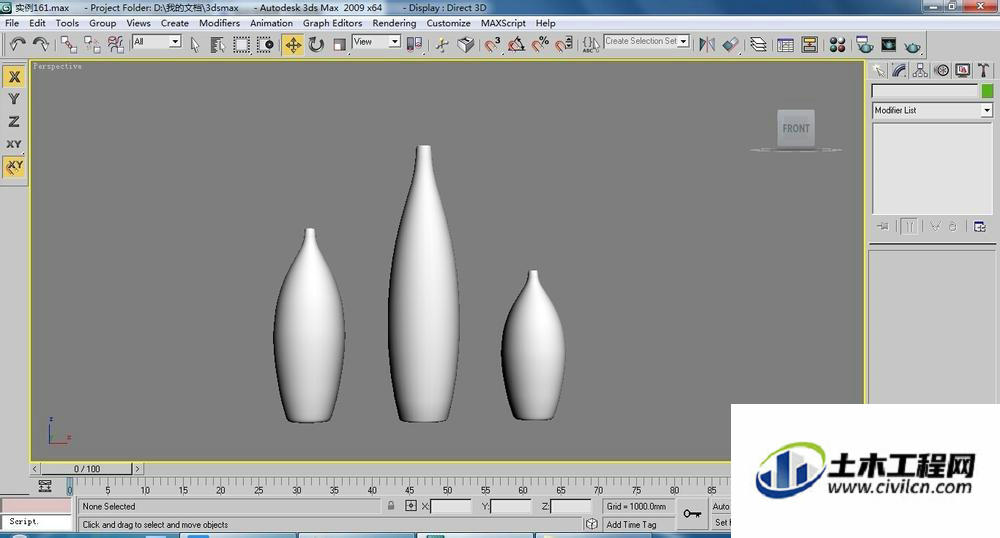The image size is (1000, 538).
Task: Toggle the 3D Snaps magnet
Action: pyautogui.click(x=492, y=45)
